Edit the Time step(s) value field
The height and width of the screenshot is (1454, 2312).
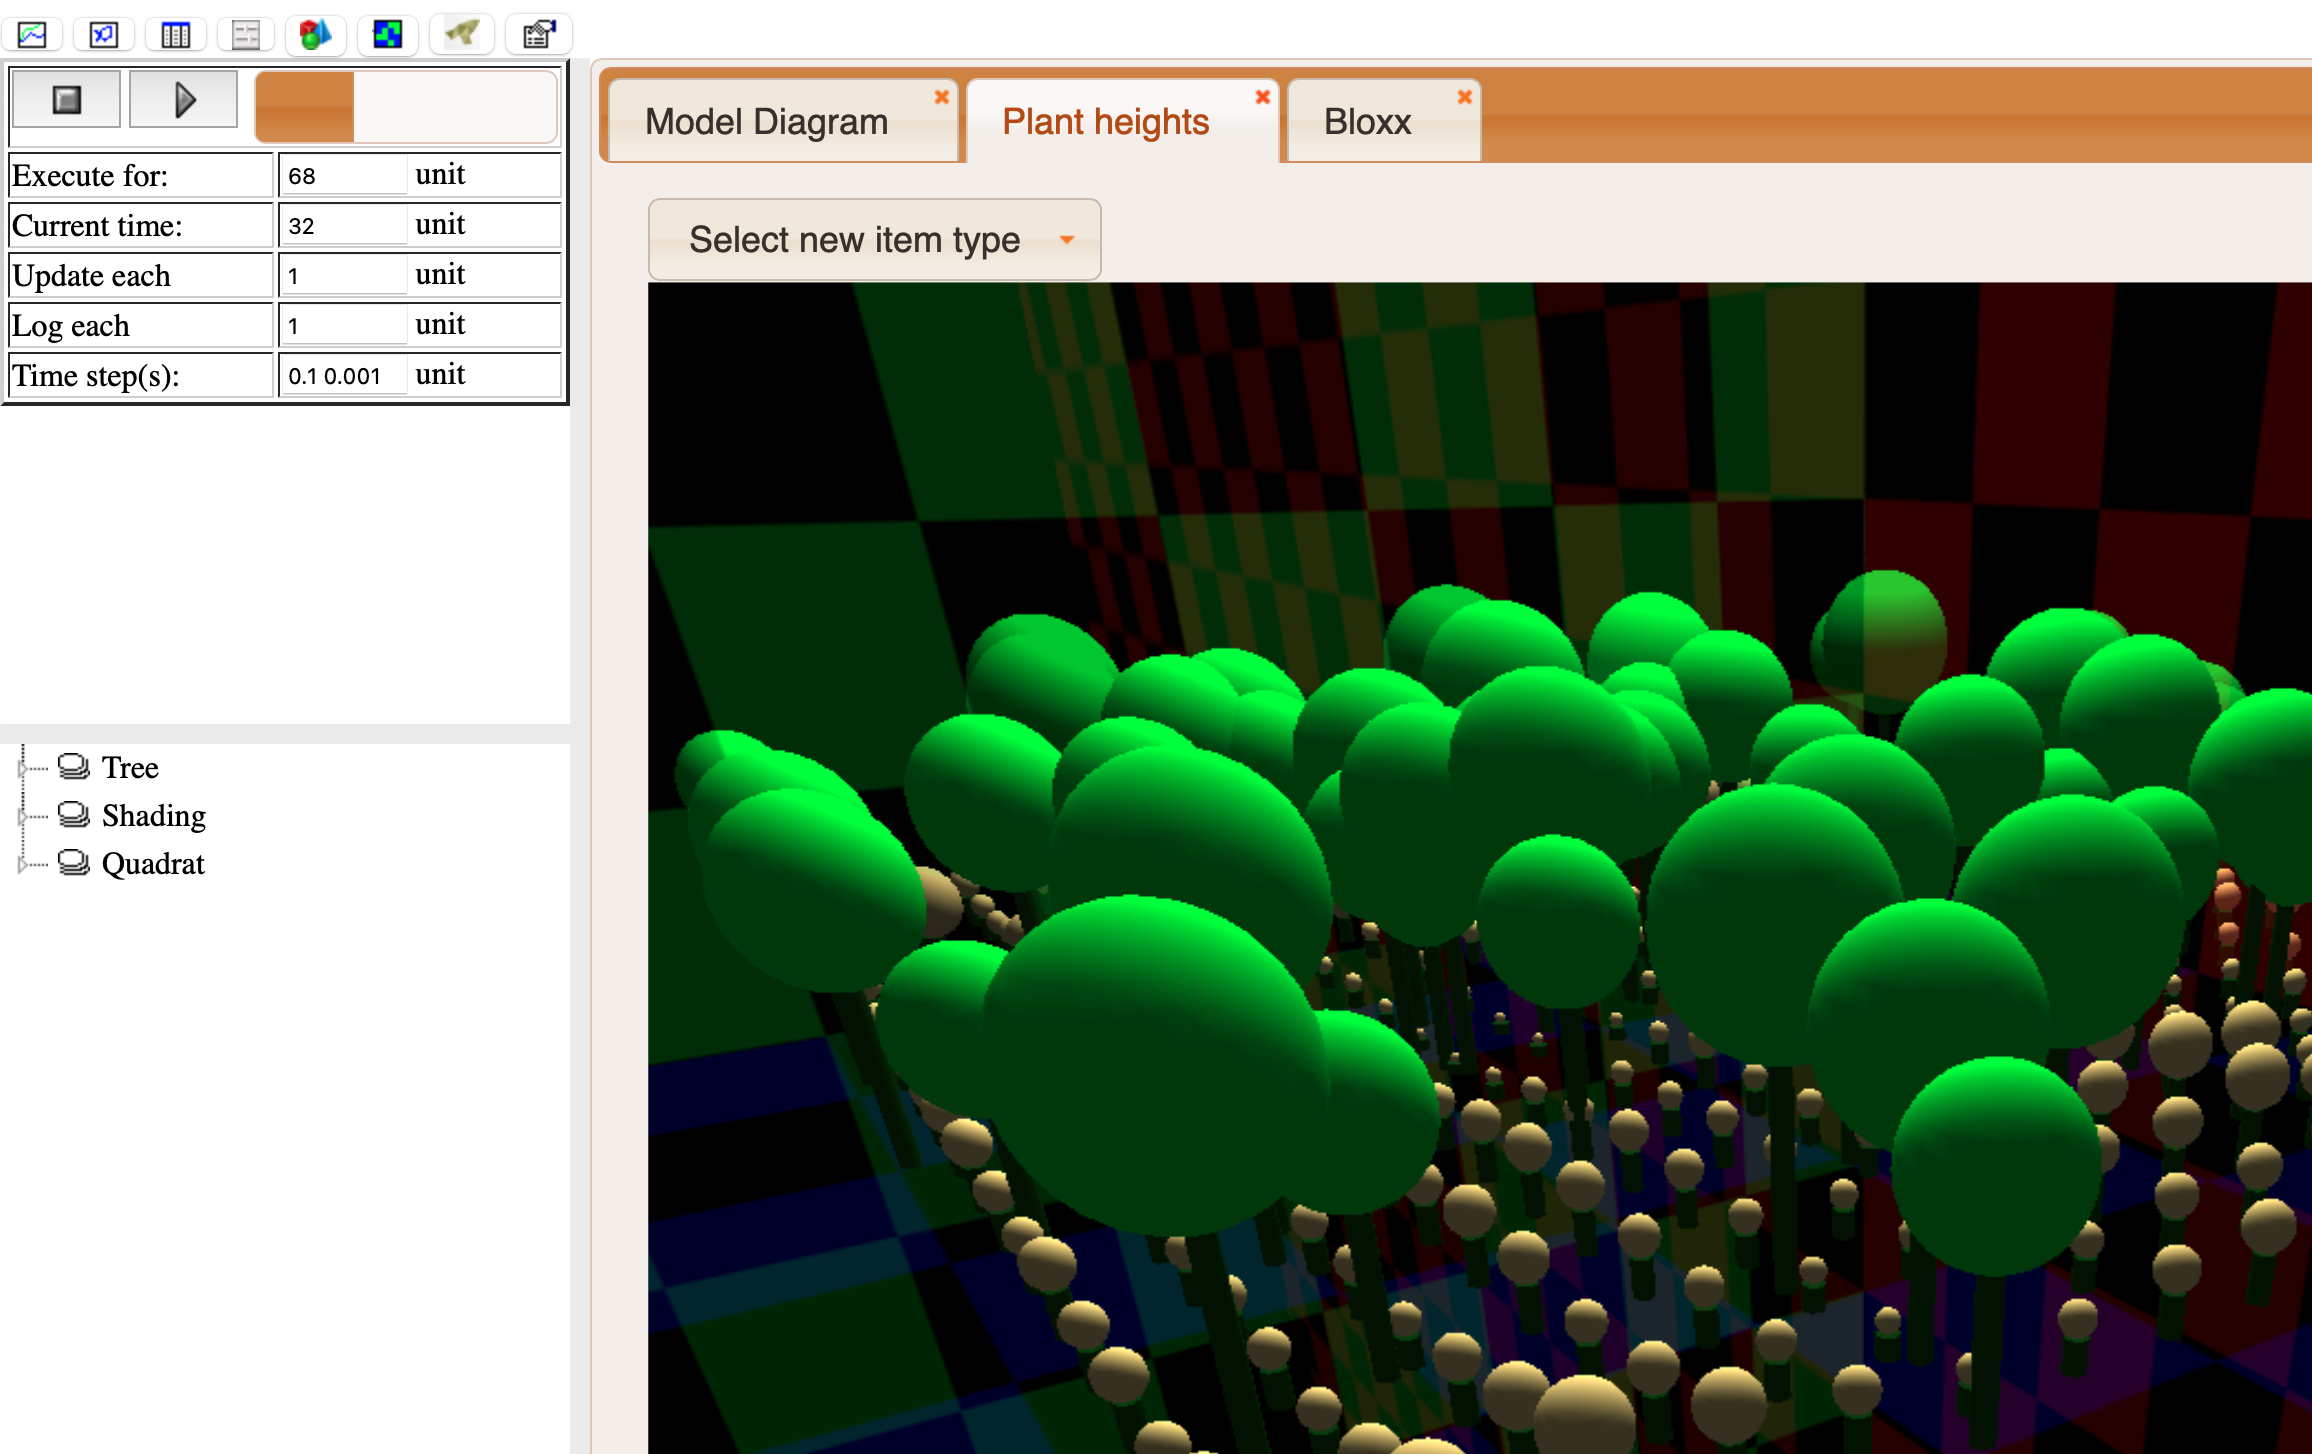(x=343, y=376)
